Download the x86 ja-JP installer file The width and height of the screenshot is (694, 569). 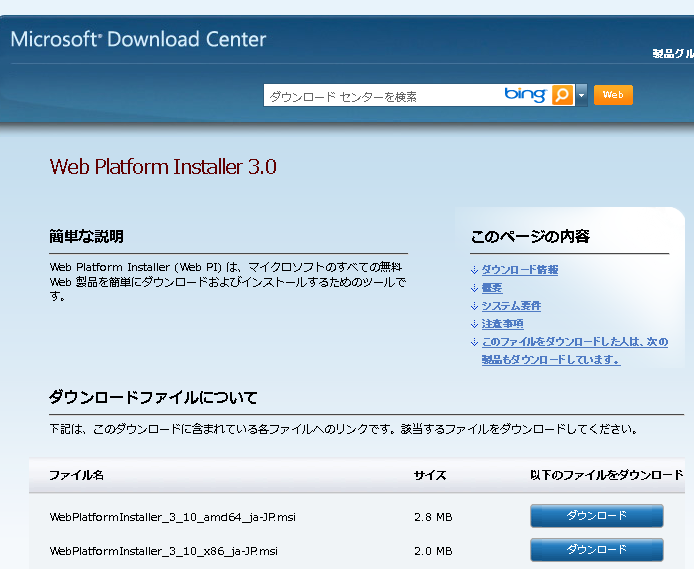click(596, 550)
